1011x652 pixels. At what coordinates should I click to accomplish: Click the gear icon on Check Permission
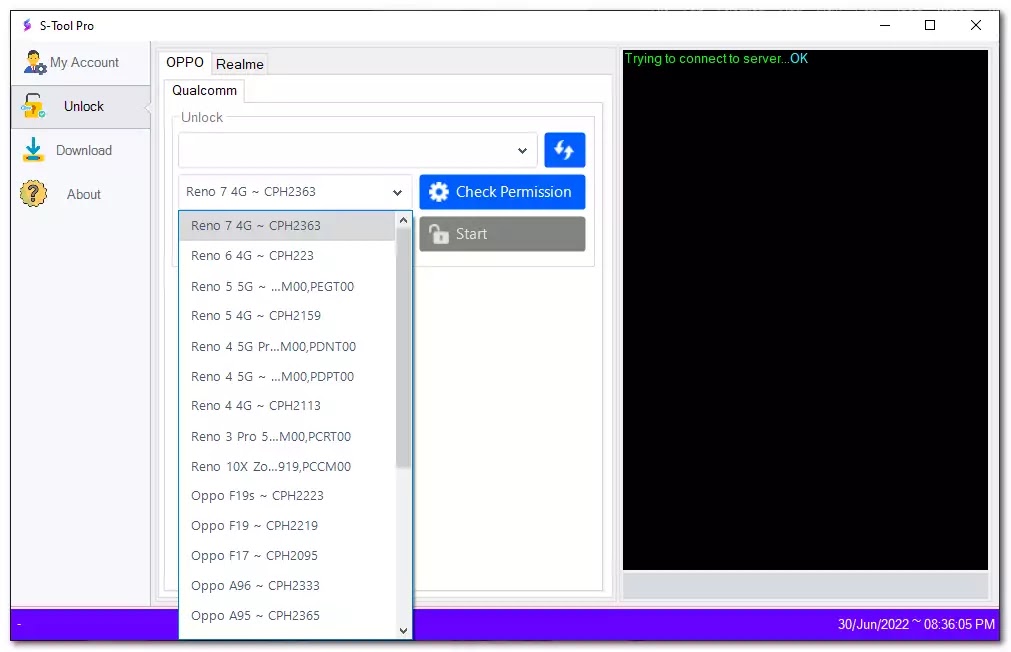pyautogui.click(x=438, y=192)
